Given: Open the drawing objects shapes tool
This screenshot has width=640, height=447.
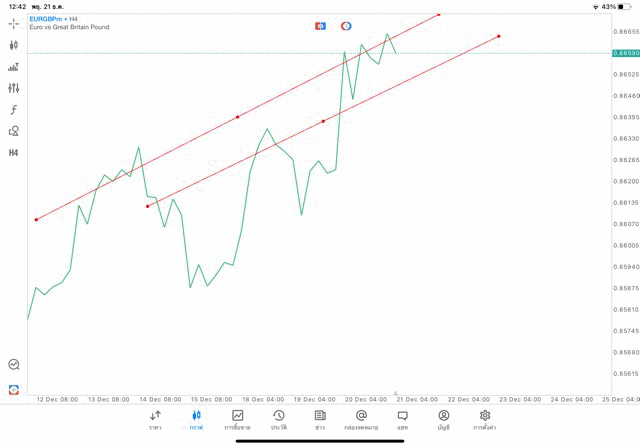Looking at the screenshot, I should coord(14,131).
